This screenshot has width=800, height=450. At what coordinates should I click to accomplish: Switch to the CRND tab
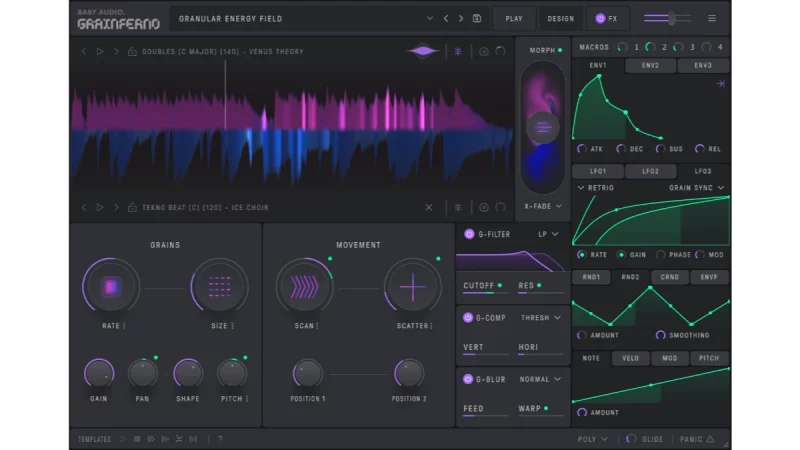click(x=669, y=277)
